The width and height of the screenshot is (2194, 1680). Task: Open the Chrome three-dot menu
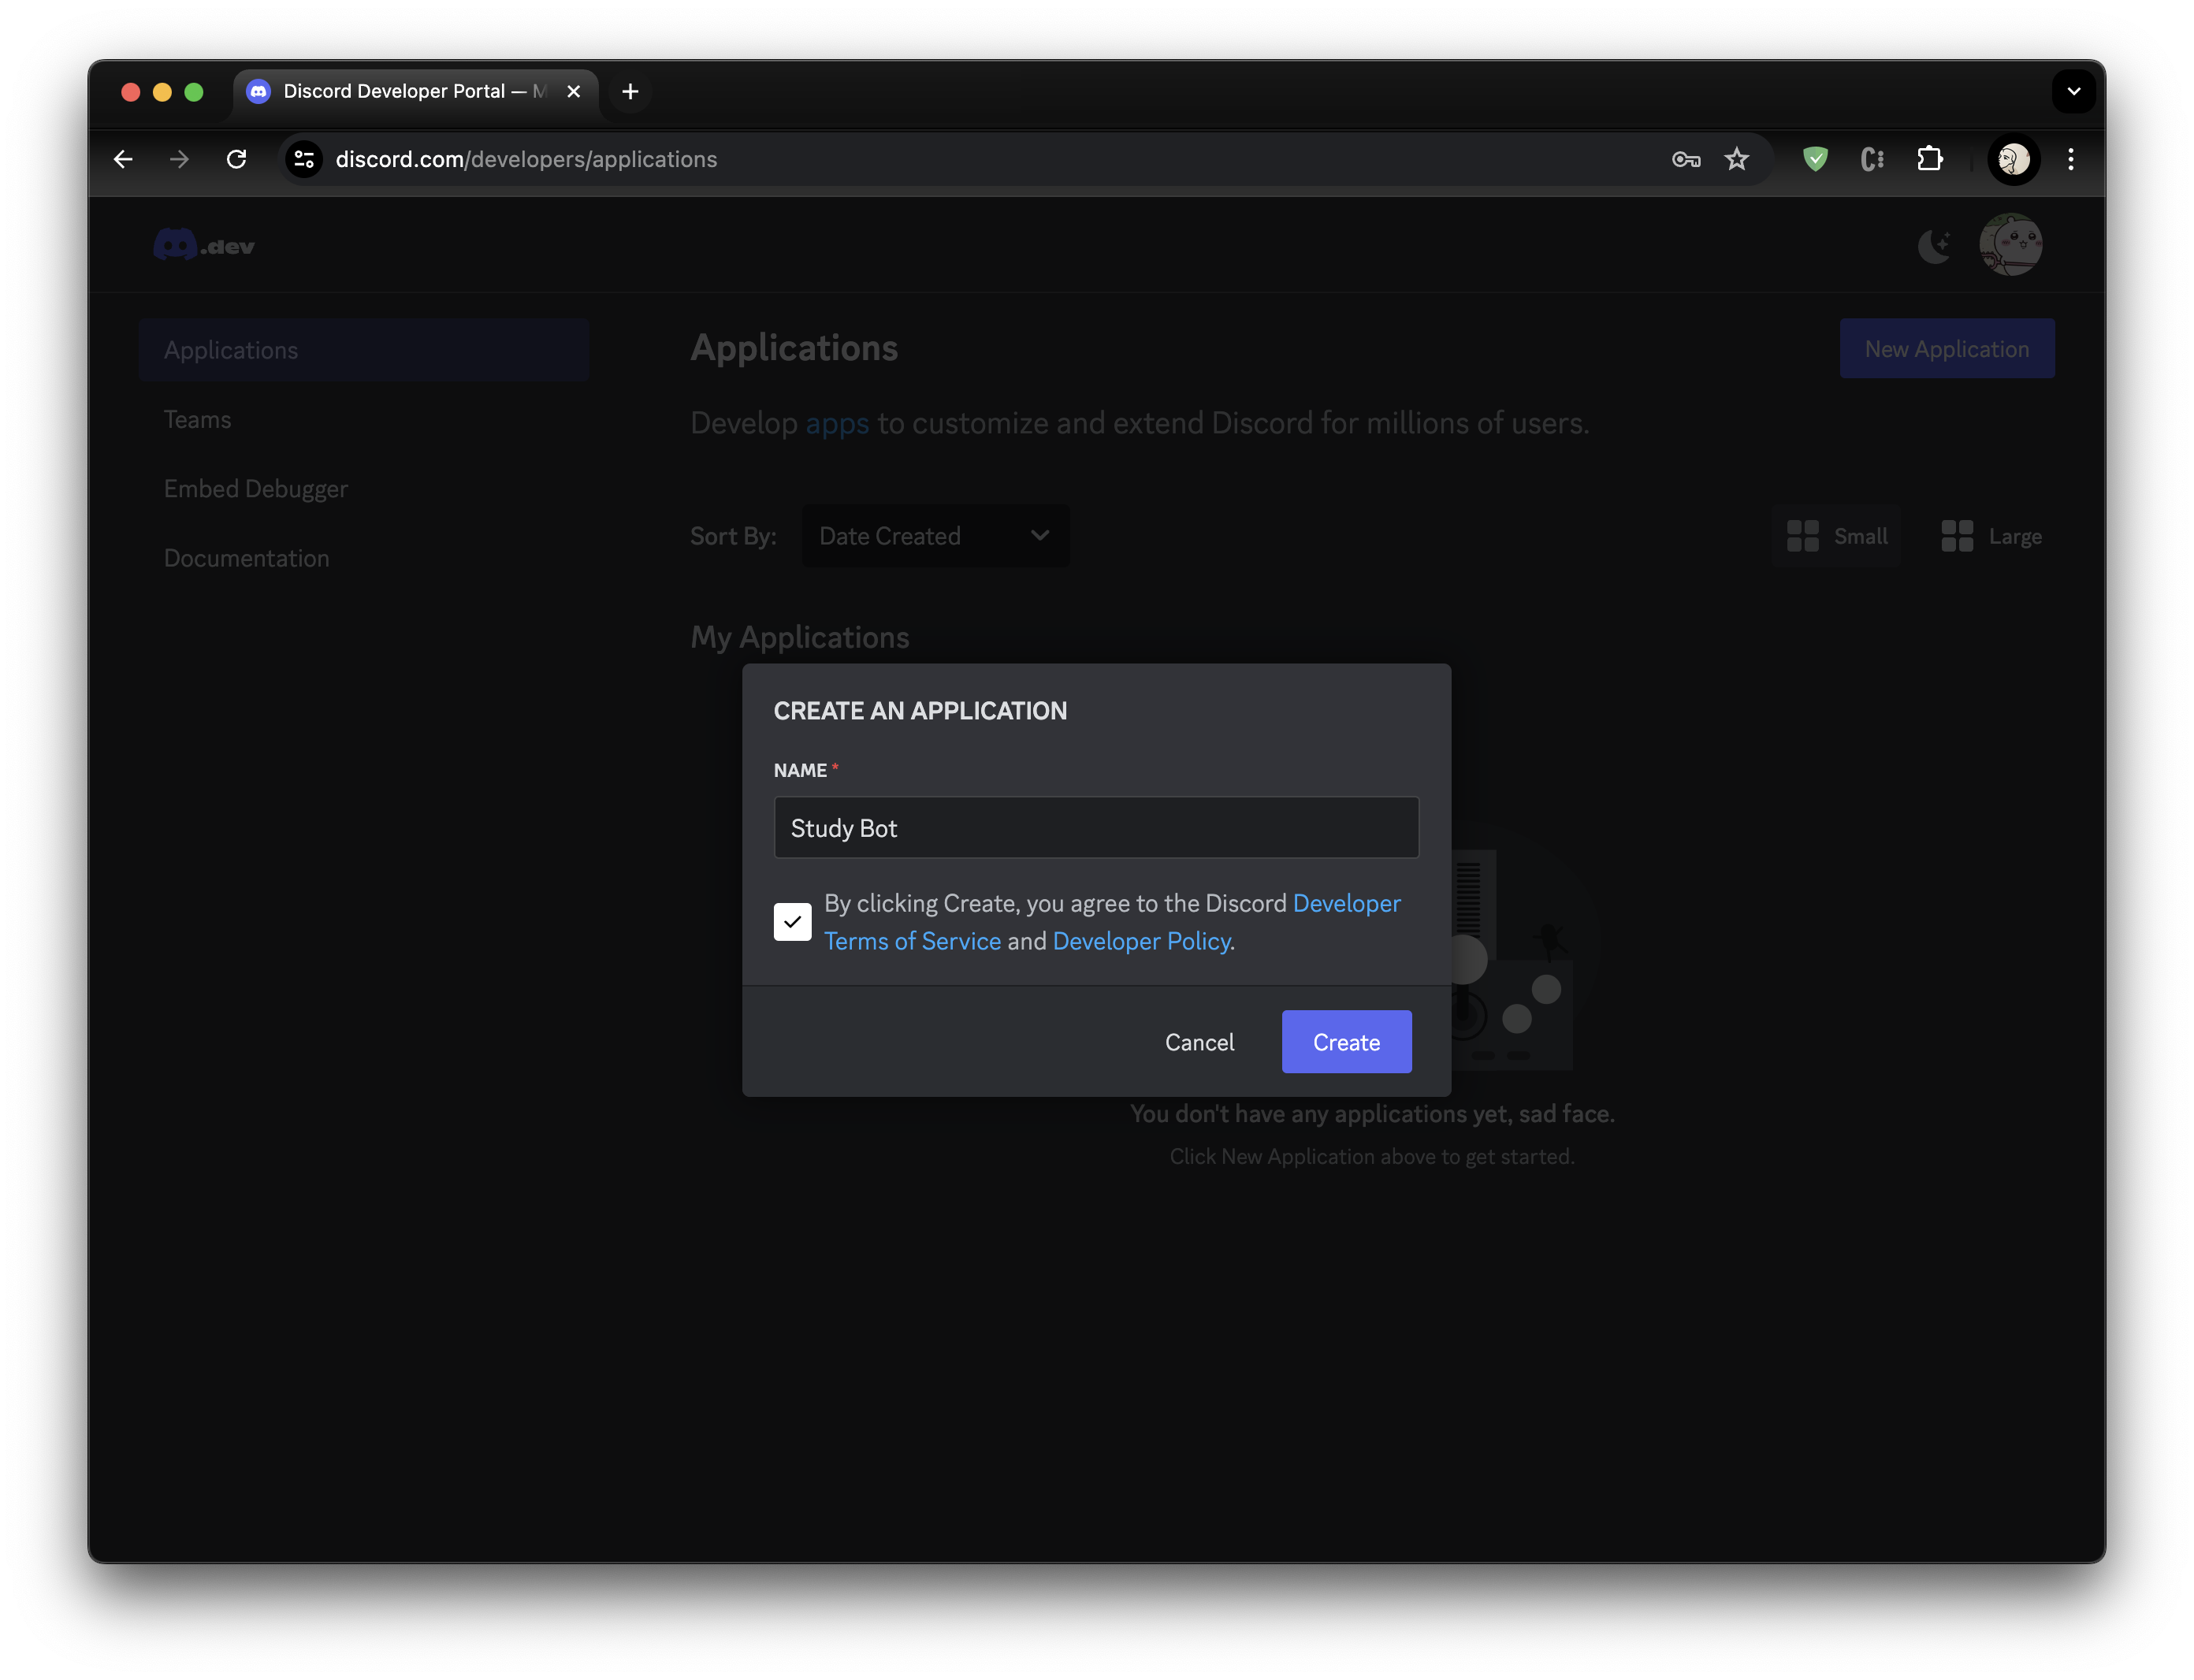tap(2071, 159)
